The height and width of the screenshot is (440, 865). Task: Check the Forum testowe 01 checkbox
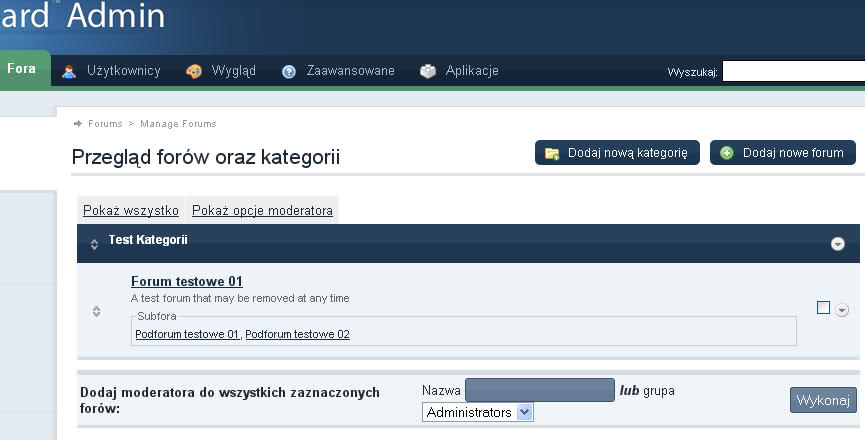tap(823, 308)
